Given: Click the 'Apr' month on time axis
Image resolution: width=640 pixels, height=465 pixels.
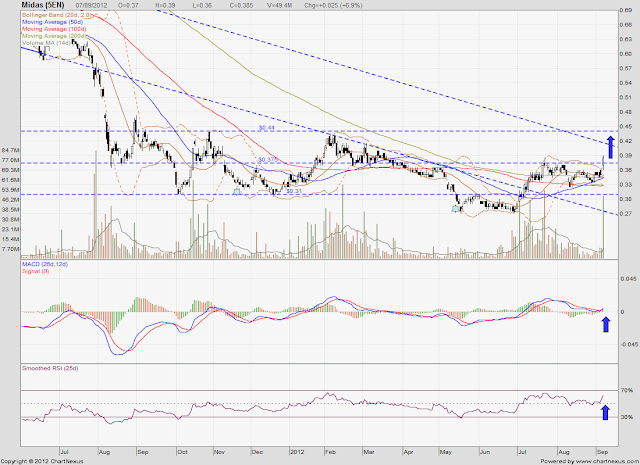Looking at the screenshot, I should (408, 452).
